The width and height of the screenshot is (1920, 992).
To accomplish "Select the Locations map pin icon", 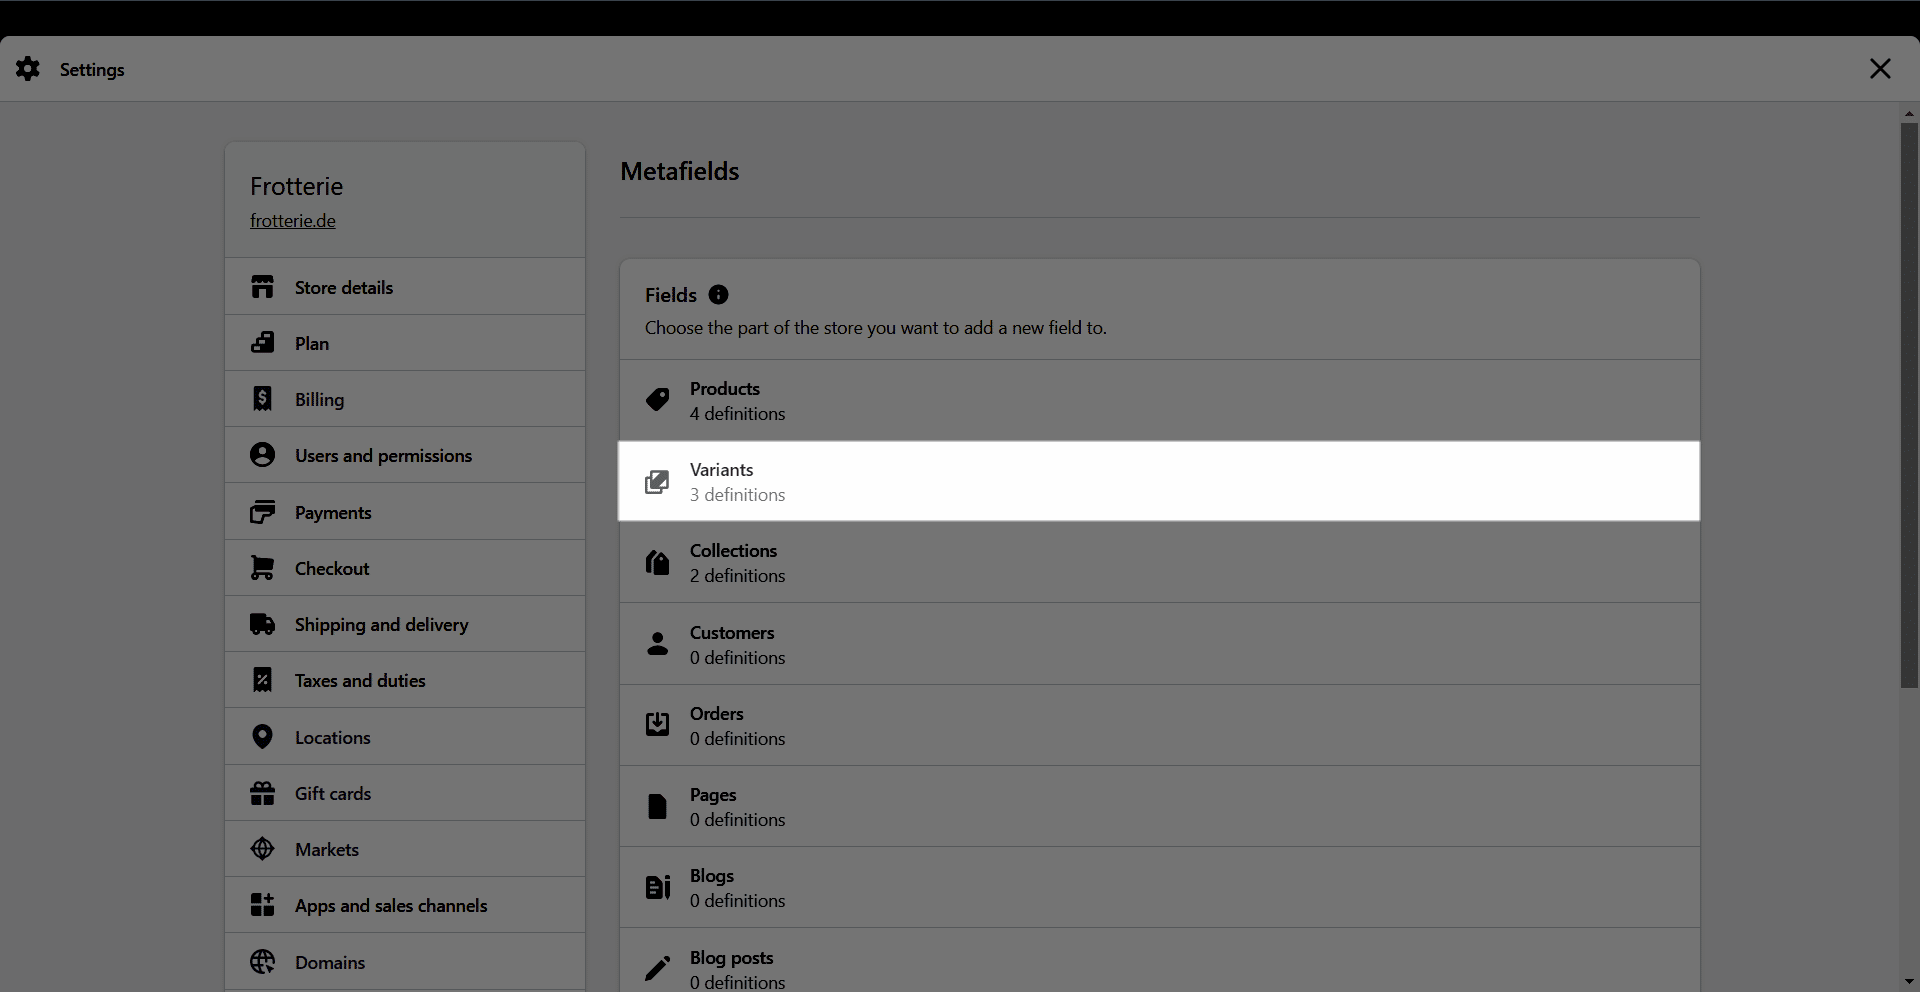I will pos(262,737).
